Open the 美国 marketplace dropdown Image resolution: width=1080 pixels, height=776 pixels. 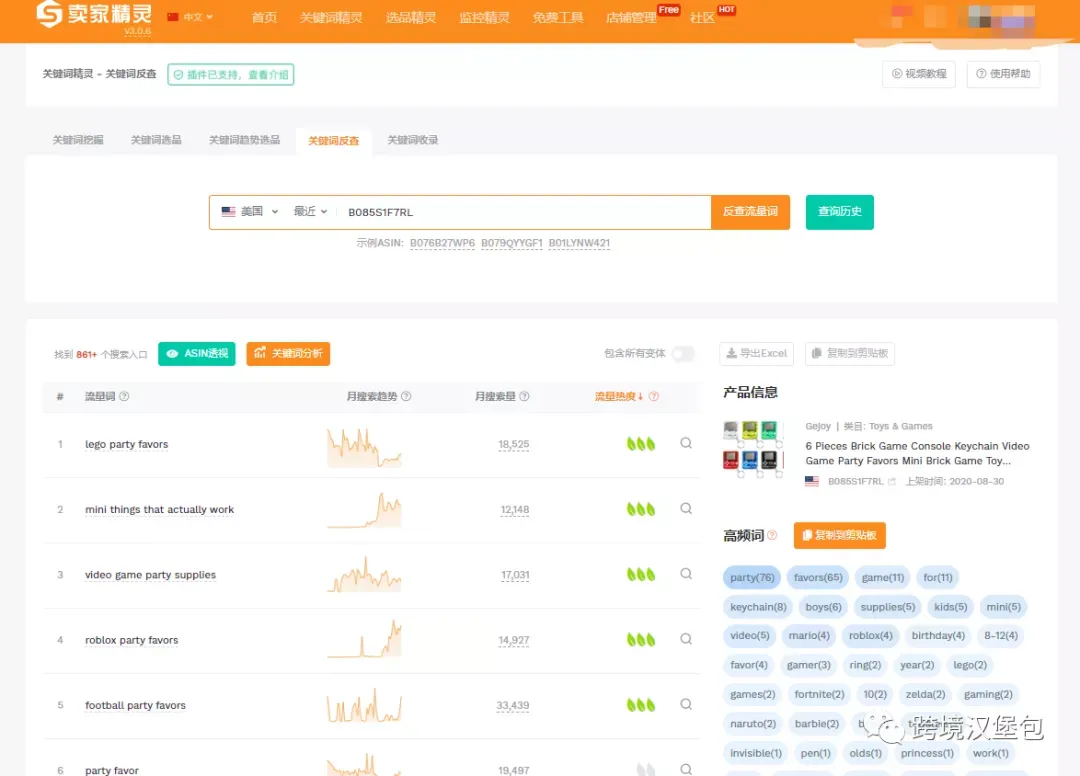click(x=249, y=211)
